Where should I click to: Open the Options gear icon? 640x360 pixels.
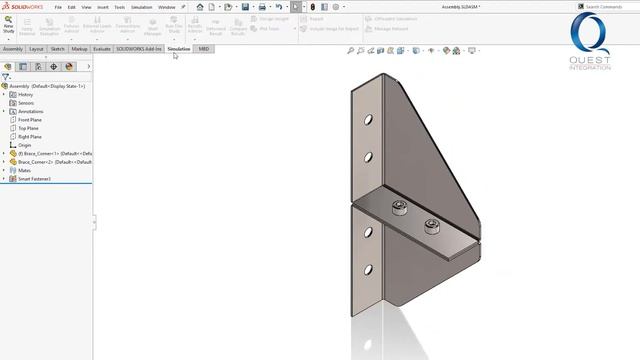tap(336, 7)
